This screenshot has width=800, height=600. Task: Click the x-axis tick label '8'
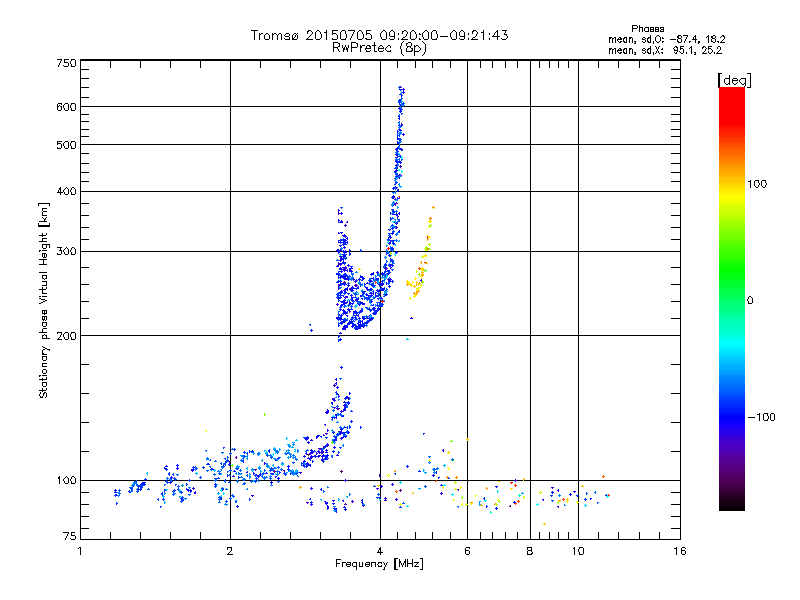(x=530, y=551)
